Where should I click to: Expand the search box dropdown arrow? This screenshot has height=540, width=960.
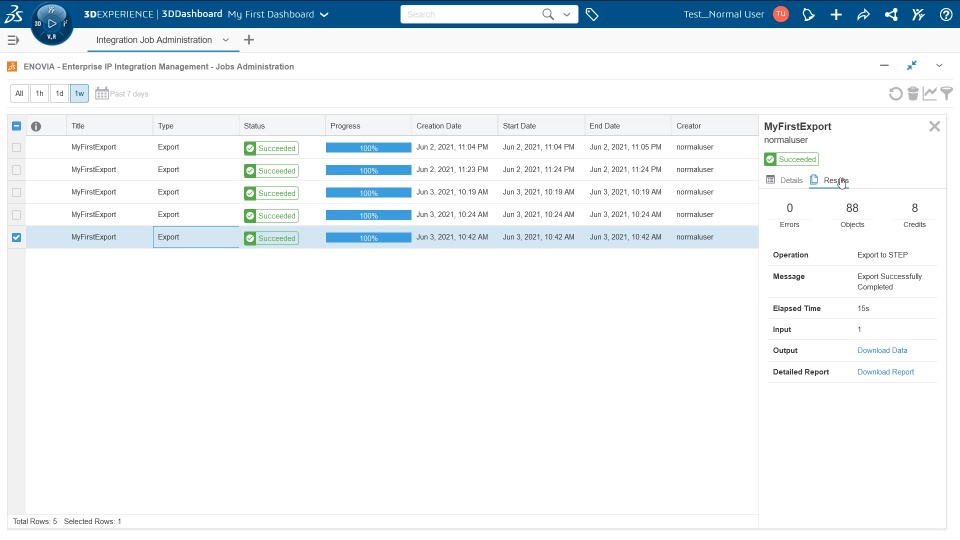(568, 15)
